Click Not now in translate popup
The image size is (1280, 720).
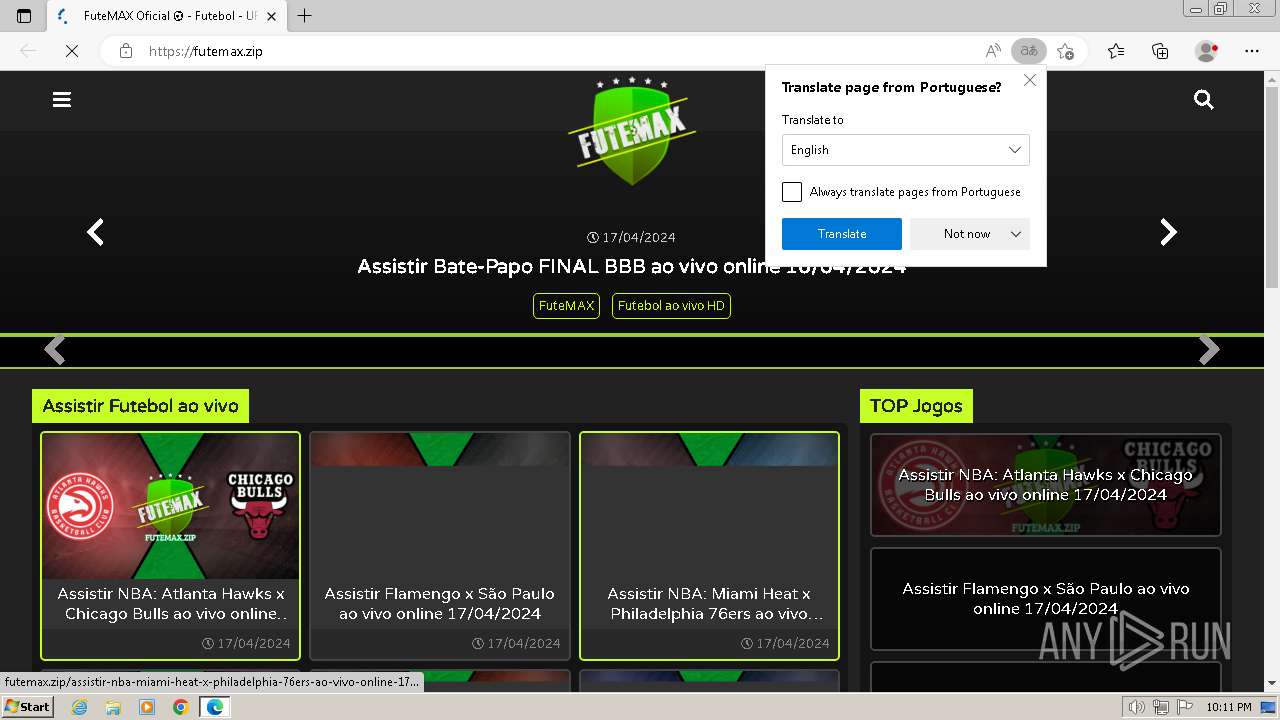[966, 234]
